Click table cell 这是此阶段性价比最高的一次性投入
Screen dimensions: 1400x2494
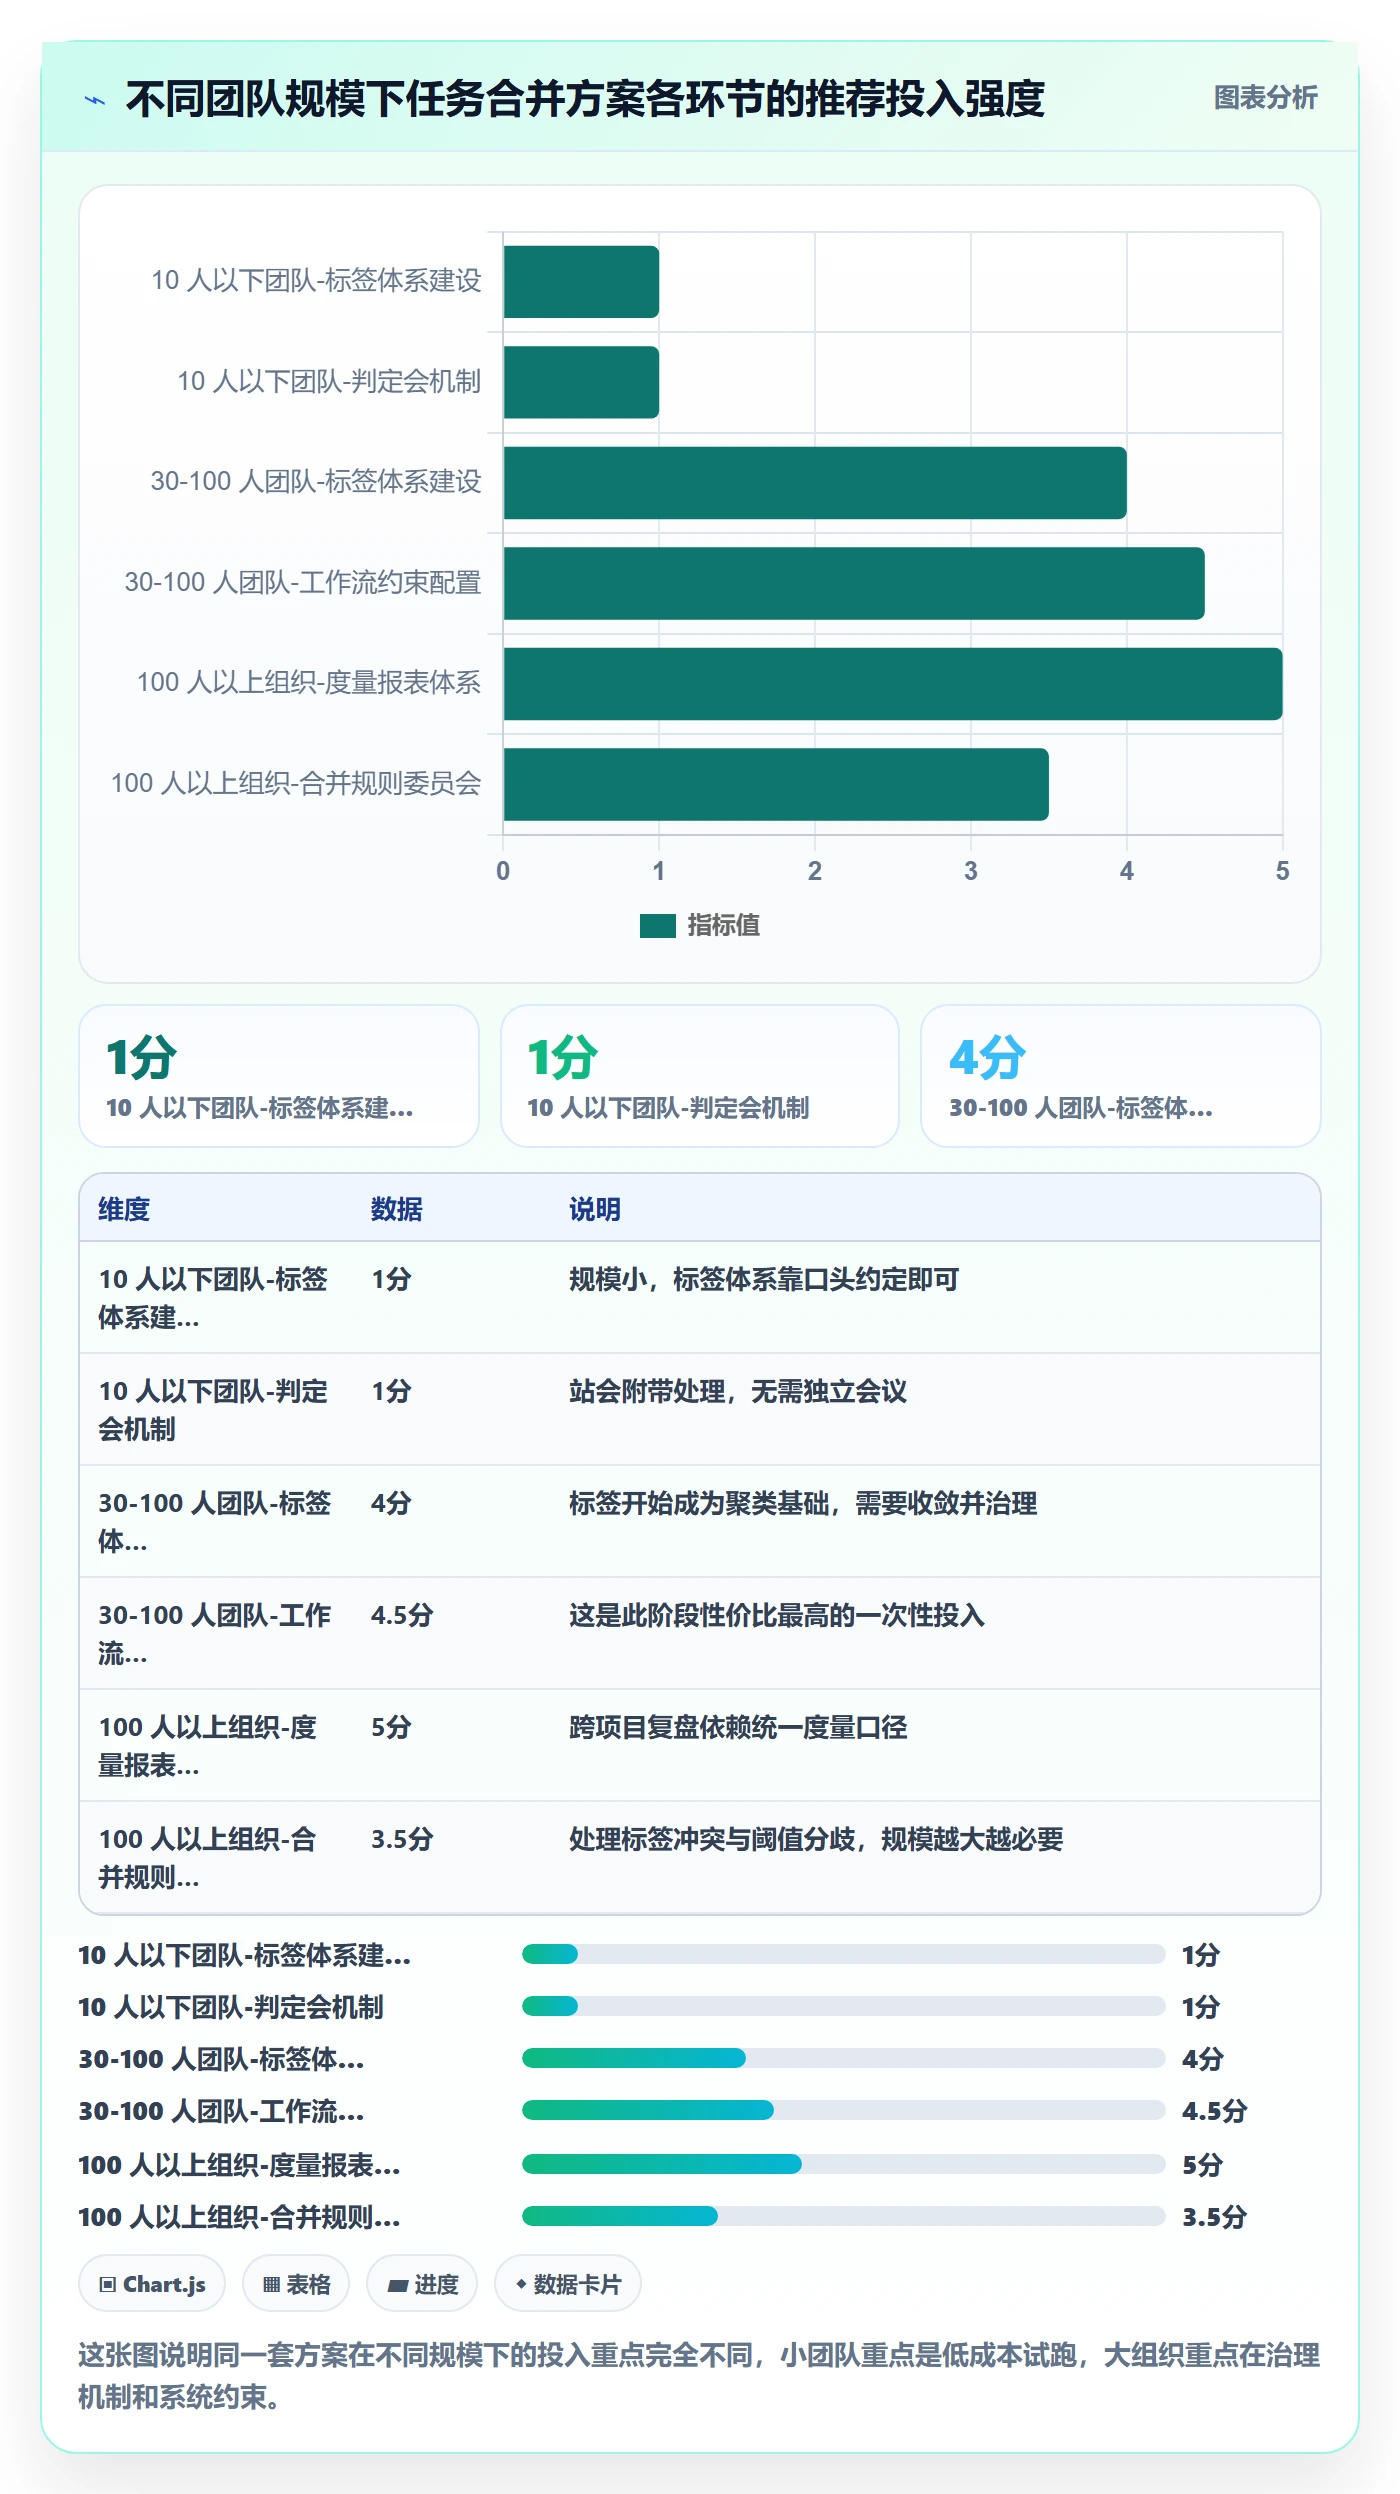click(777, 1615)
